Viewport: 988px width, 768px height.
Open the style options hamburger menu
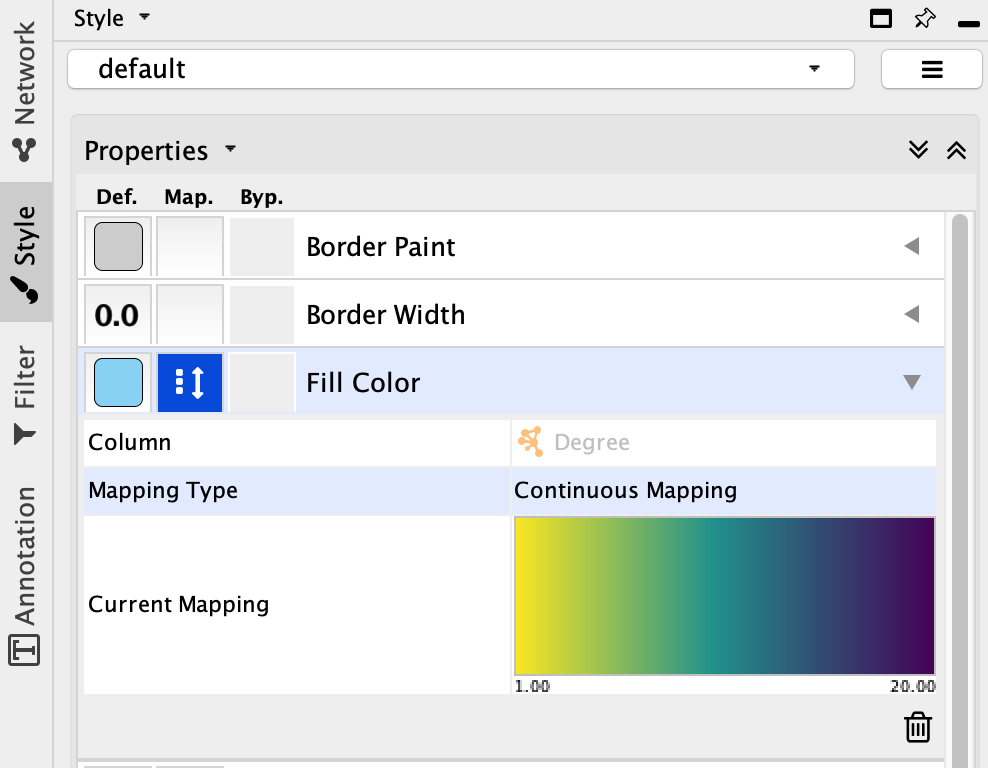(931, 69)
